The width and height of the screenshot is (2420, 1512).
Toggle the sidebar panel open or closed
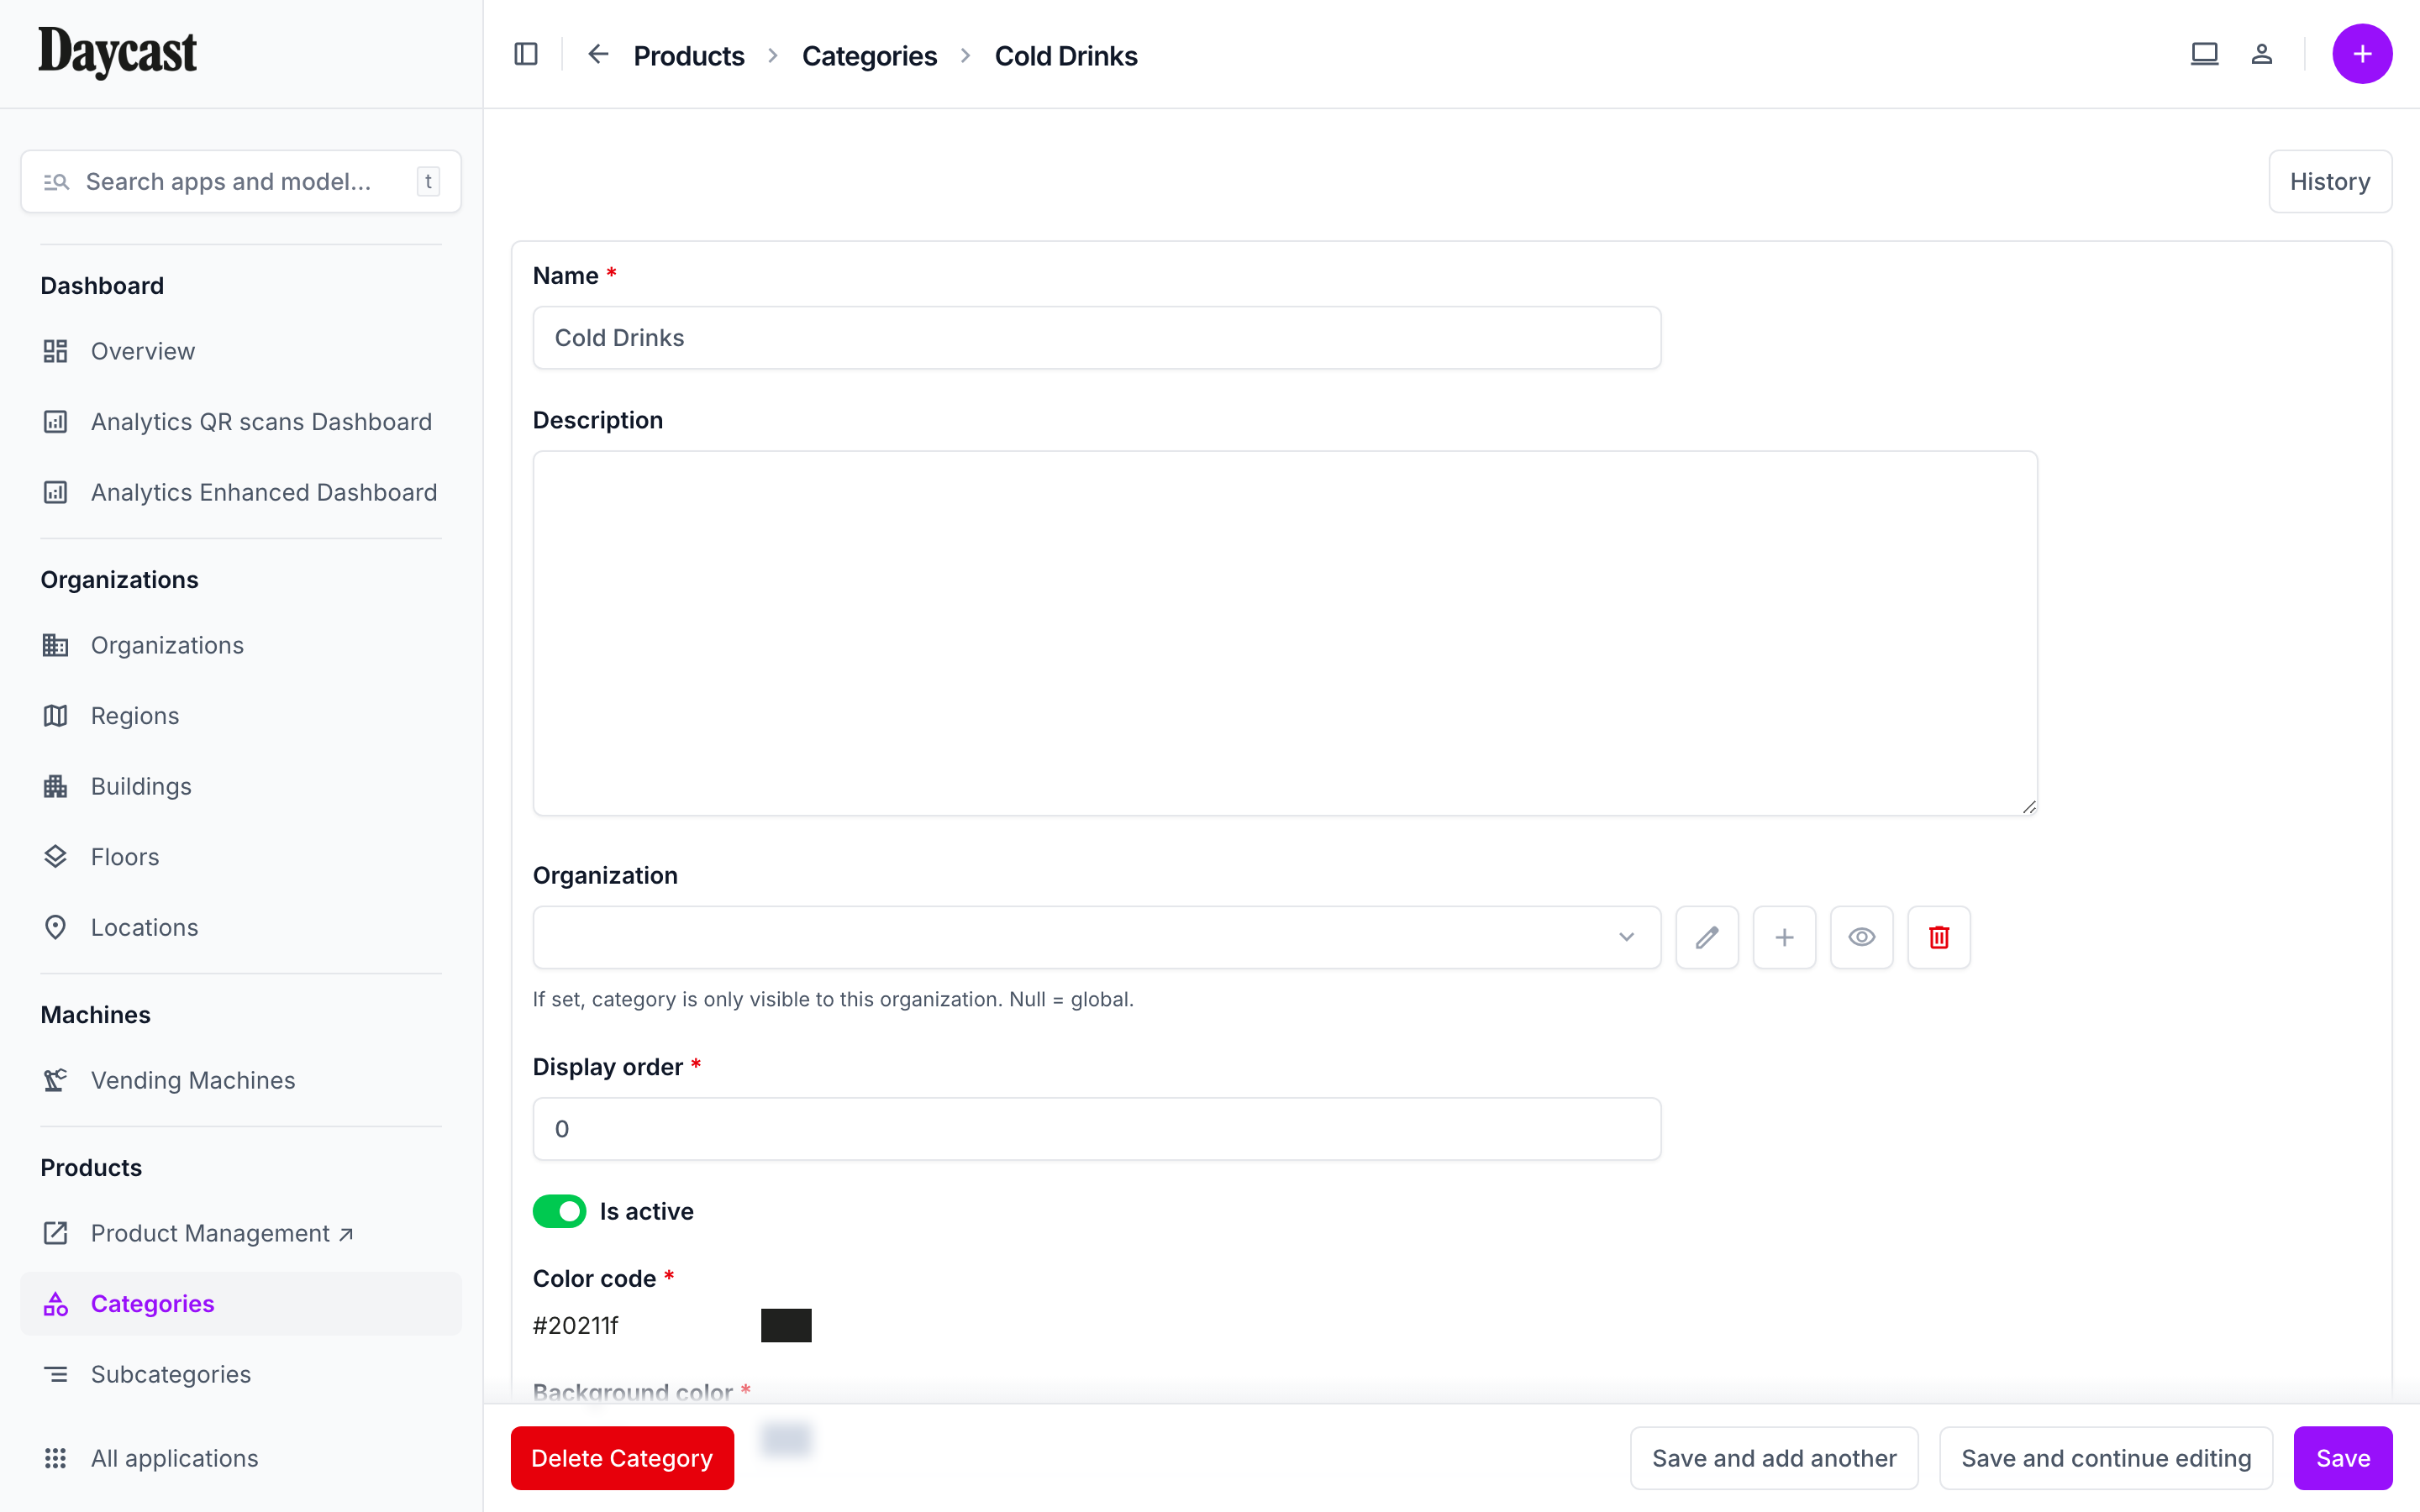coord(525,54)
